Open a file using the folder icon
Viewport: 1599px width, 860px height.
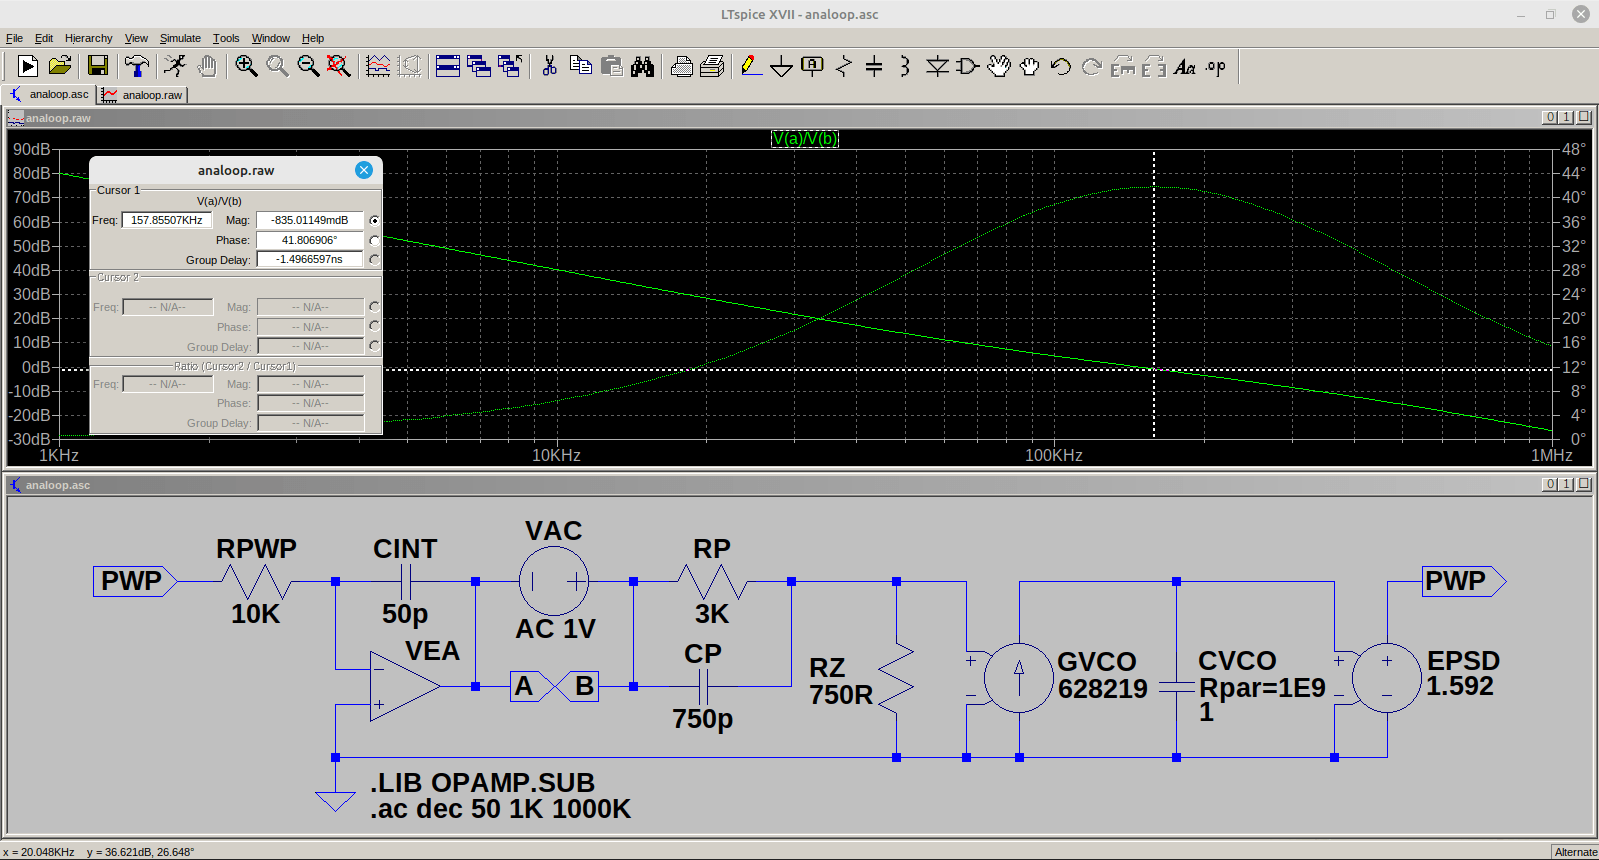click(x=60, y=66)
